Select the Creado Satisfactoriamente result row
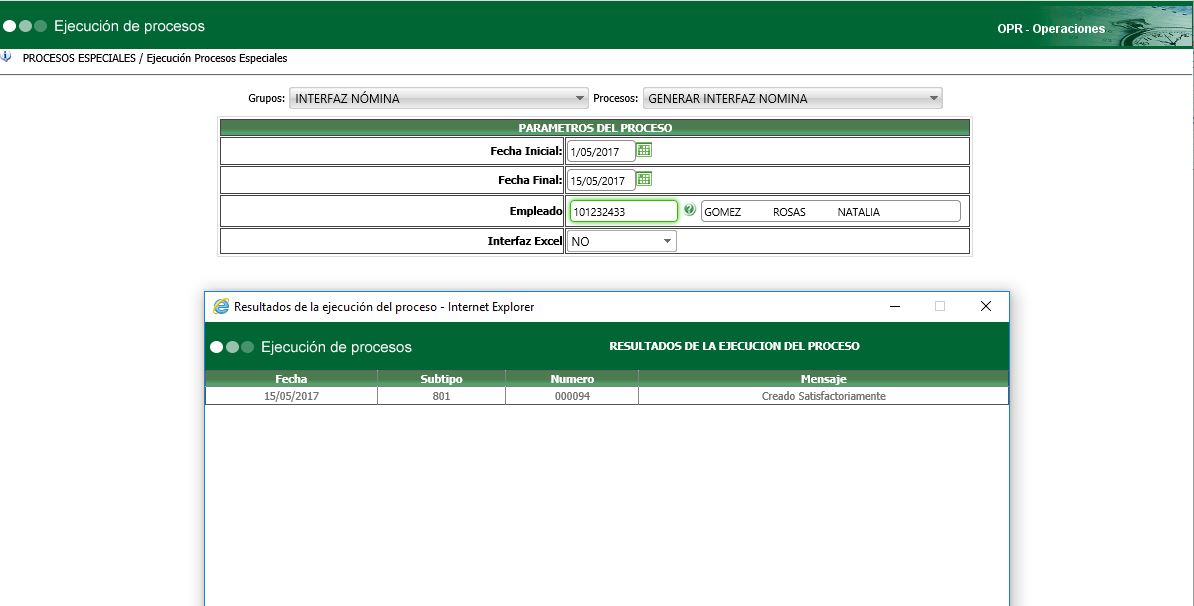Image resolution: width=1194 pixels, height=606 pixels. (x=823, y=395)
